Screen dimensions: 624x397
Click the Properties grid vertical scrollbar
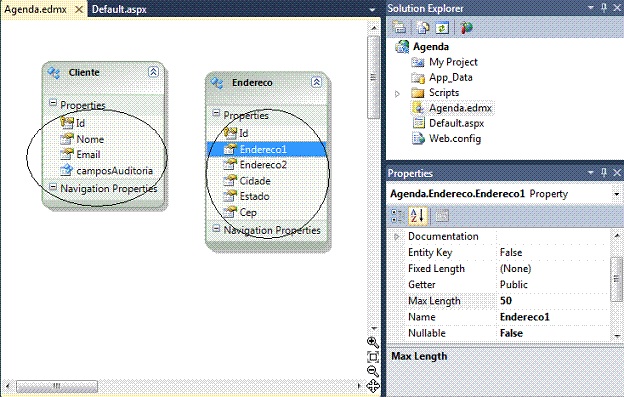coord(616,278)
